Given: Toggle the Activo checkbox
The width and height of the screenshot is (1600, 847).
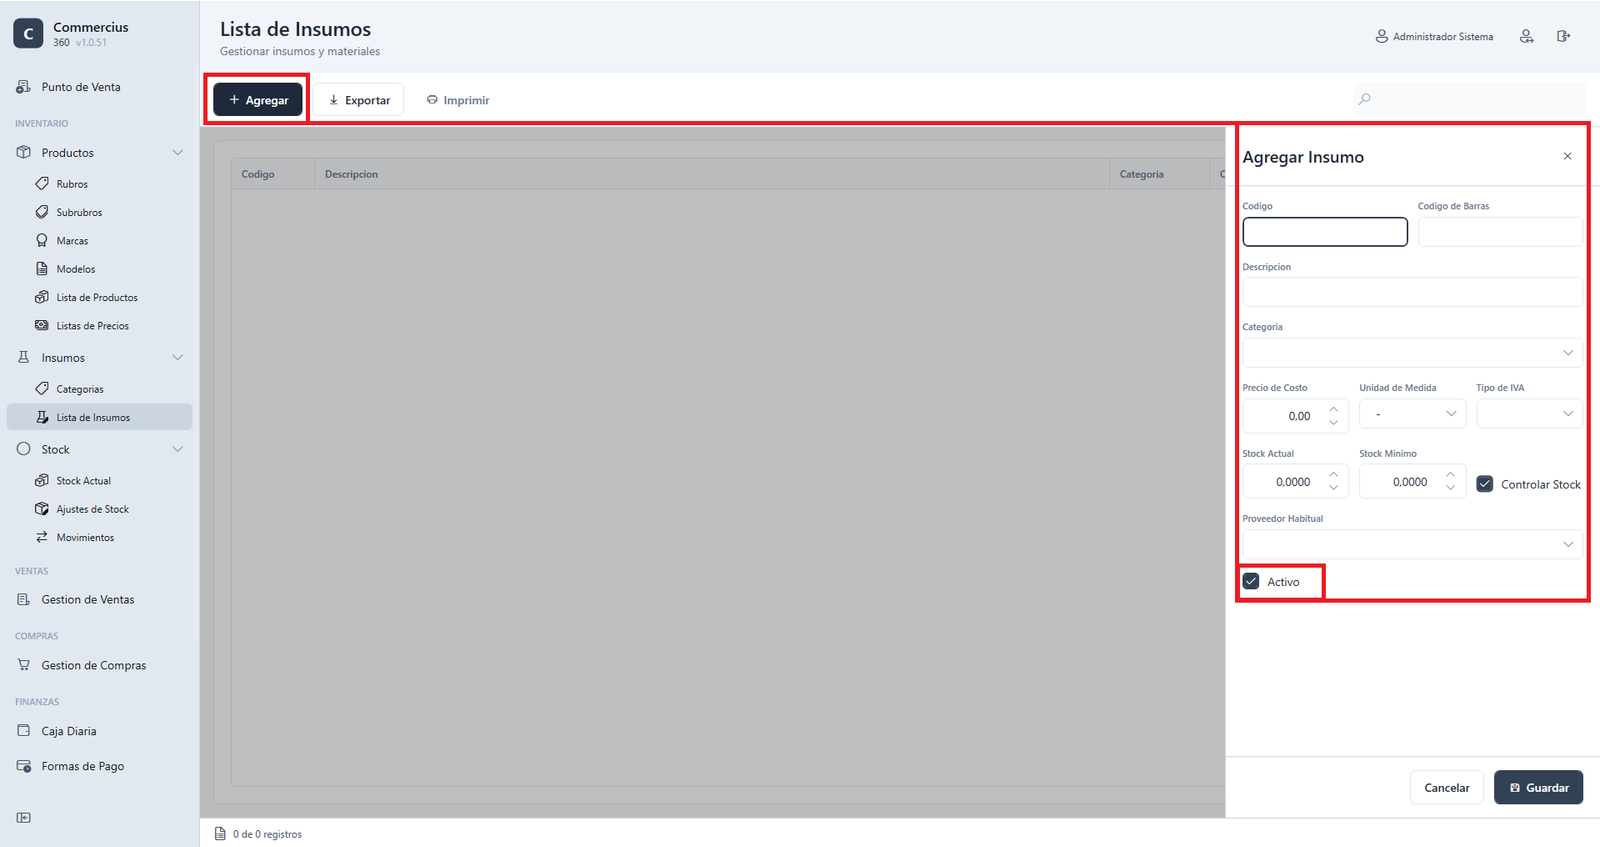Looking at the screenshot, I should coord(1251,581).
